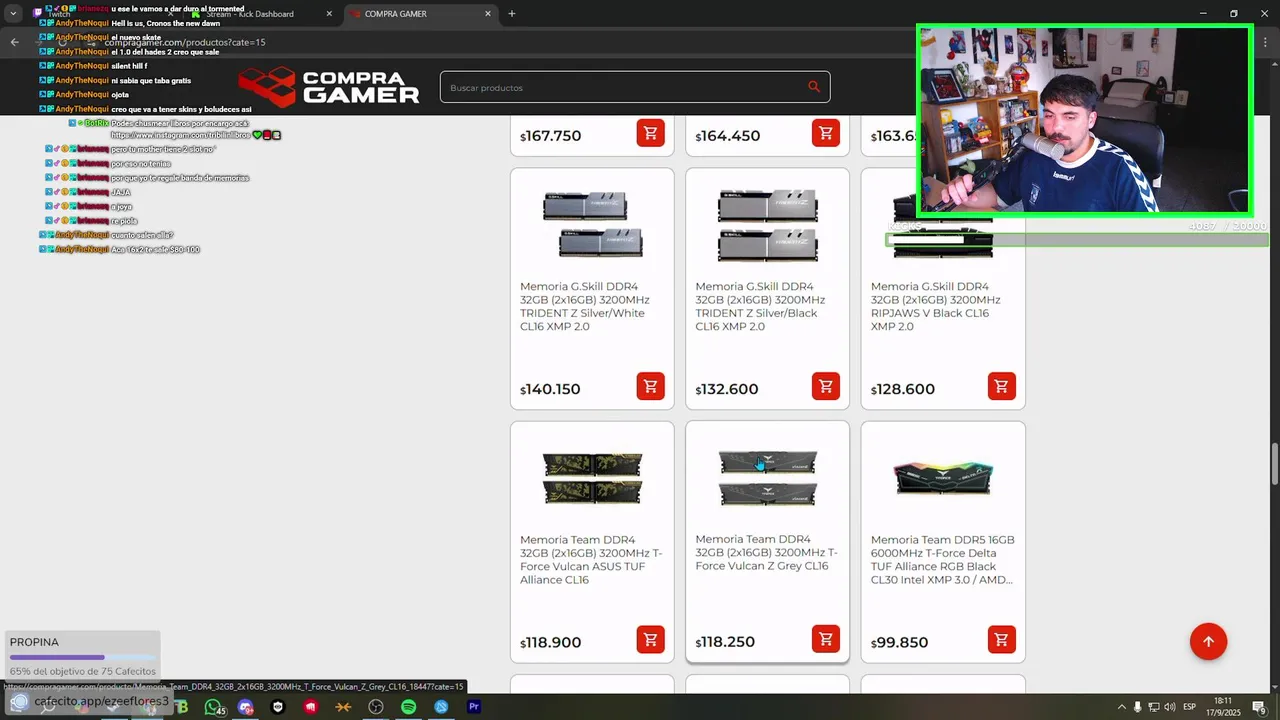Add Trident Z Silver/Black $132.600 to cart
Viewport: 1280px width, 720px height.
(x=825, y=386)
